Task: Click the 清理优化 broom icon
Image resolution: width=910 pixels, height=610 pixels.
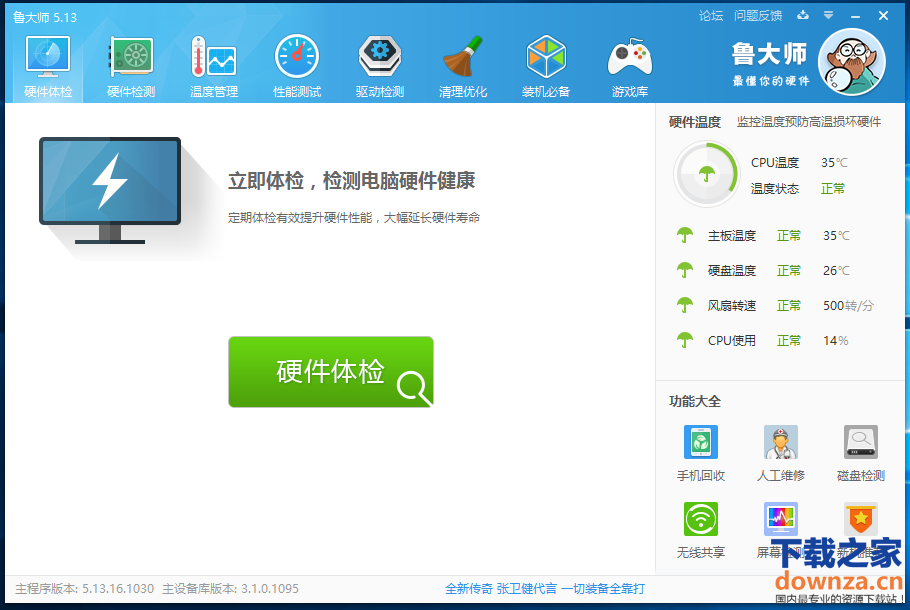Action: tap(463, 67)
